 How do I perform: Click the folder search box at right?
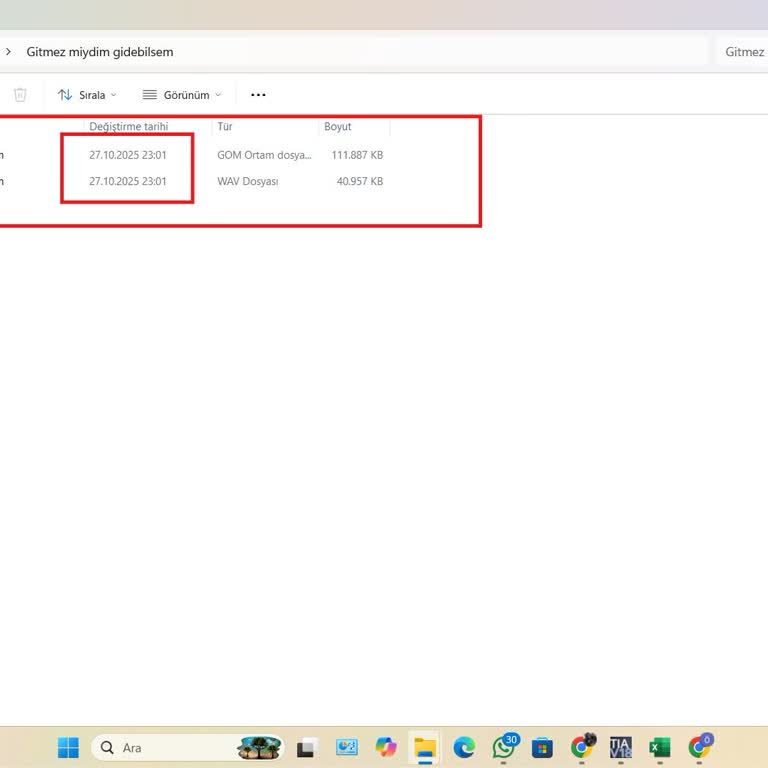coord(742,52)
